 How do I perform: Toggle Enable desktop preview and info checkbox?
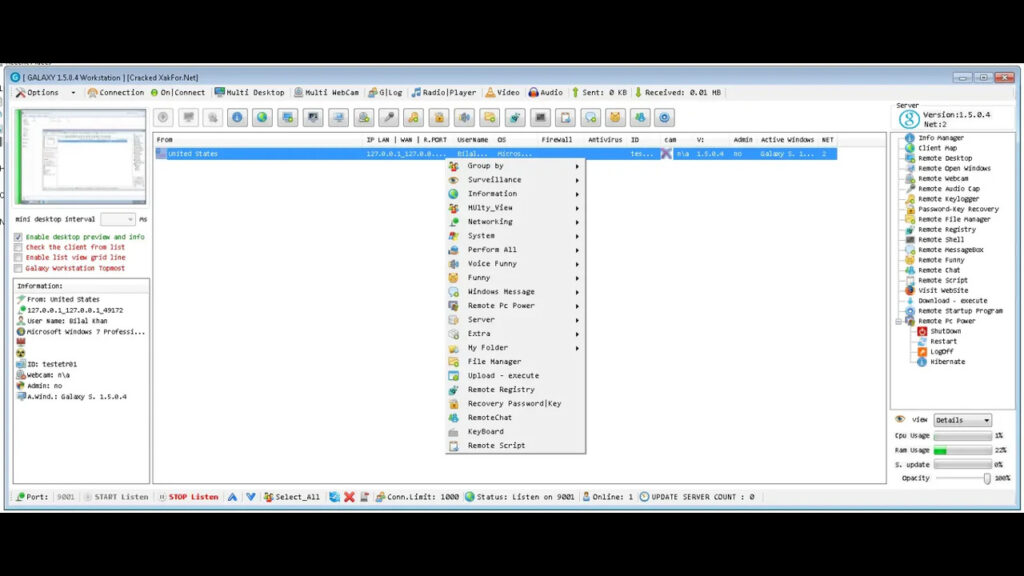point(18,237)
